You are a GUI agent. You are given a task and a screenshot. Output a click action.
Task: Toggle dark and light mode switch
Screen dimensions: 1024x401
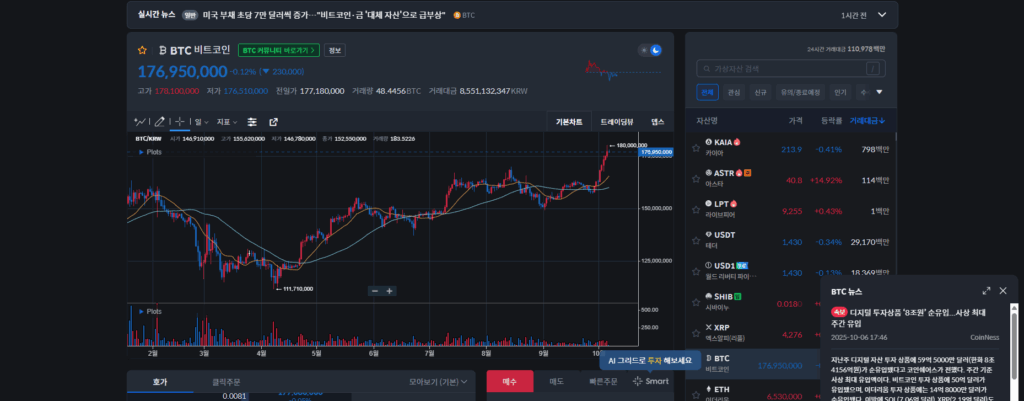click(x=650, y=50)
